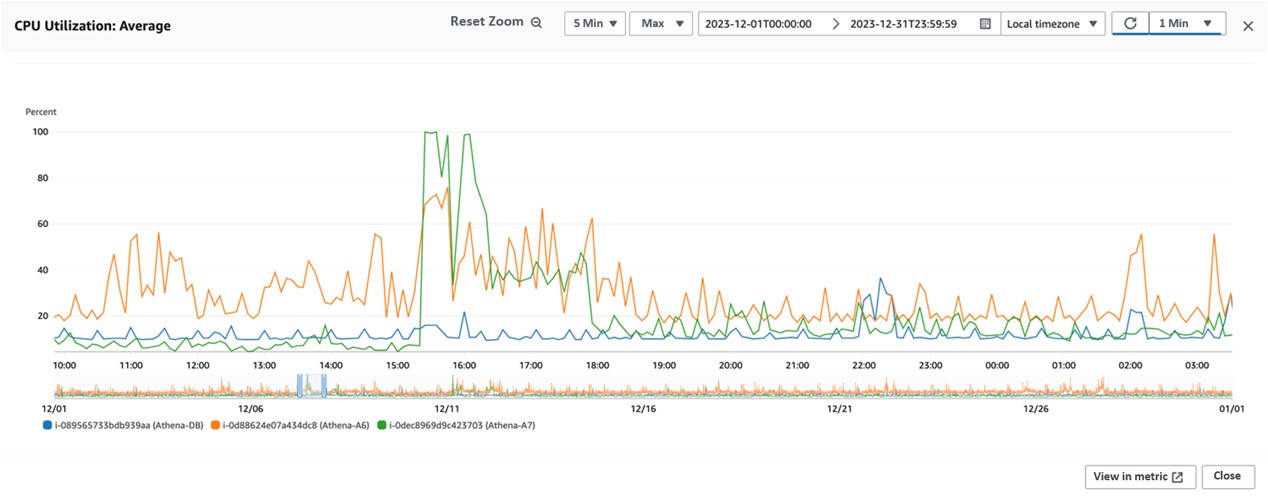Screen dimensions: 1268x500
Task: Click the end date field 2023-12-31T23:59:59
Action: [x=903, y=24]
